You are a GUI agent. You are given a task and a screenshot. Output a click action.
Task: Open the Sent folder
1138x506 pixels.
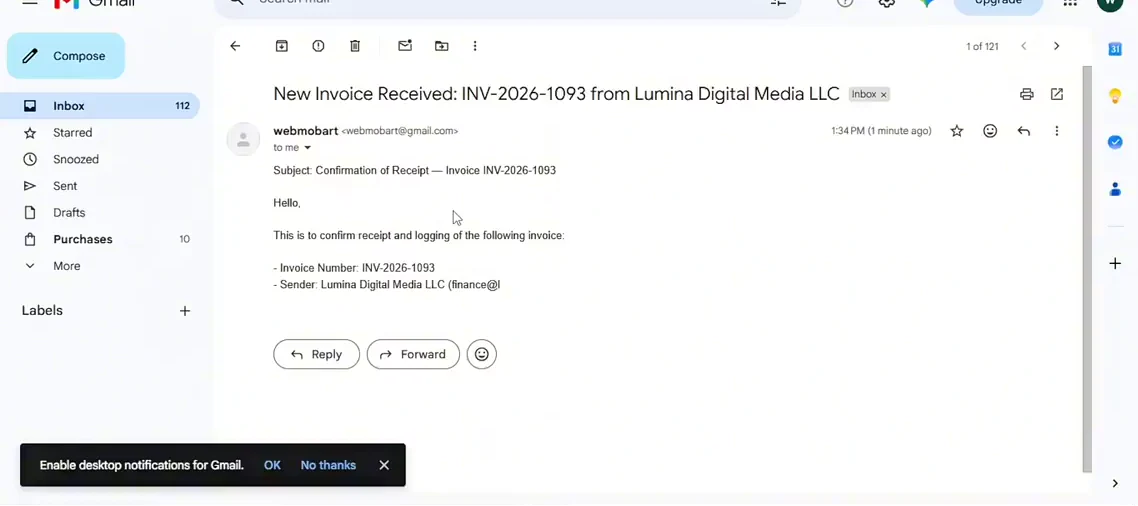pos(99,186)
